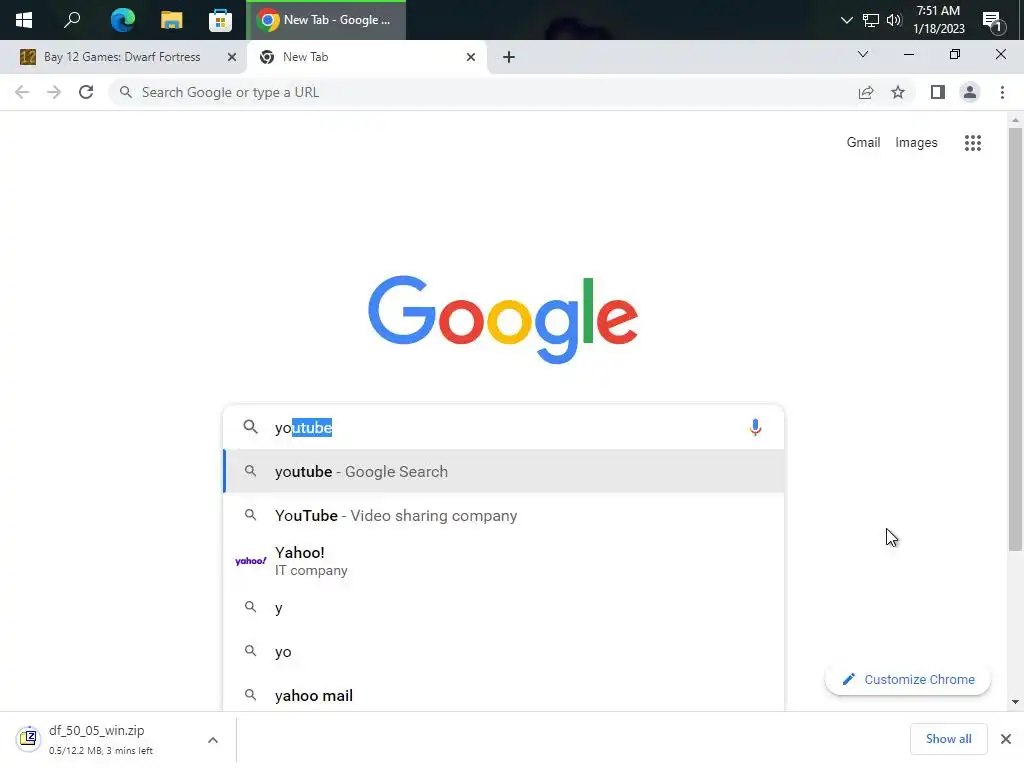Click the Customize Chrome button
Image resolution: width=1024 pixels, height=768 pixels.
908,679
